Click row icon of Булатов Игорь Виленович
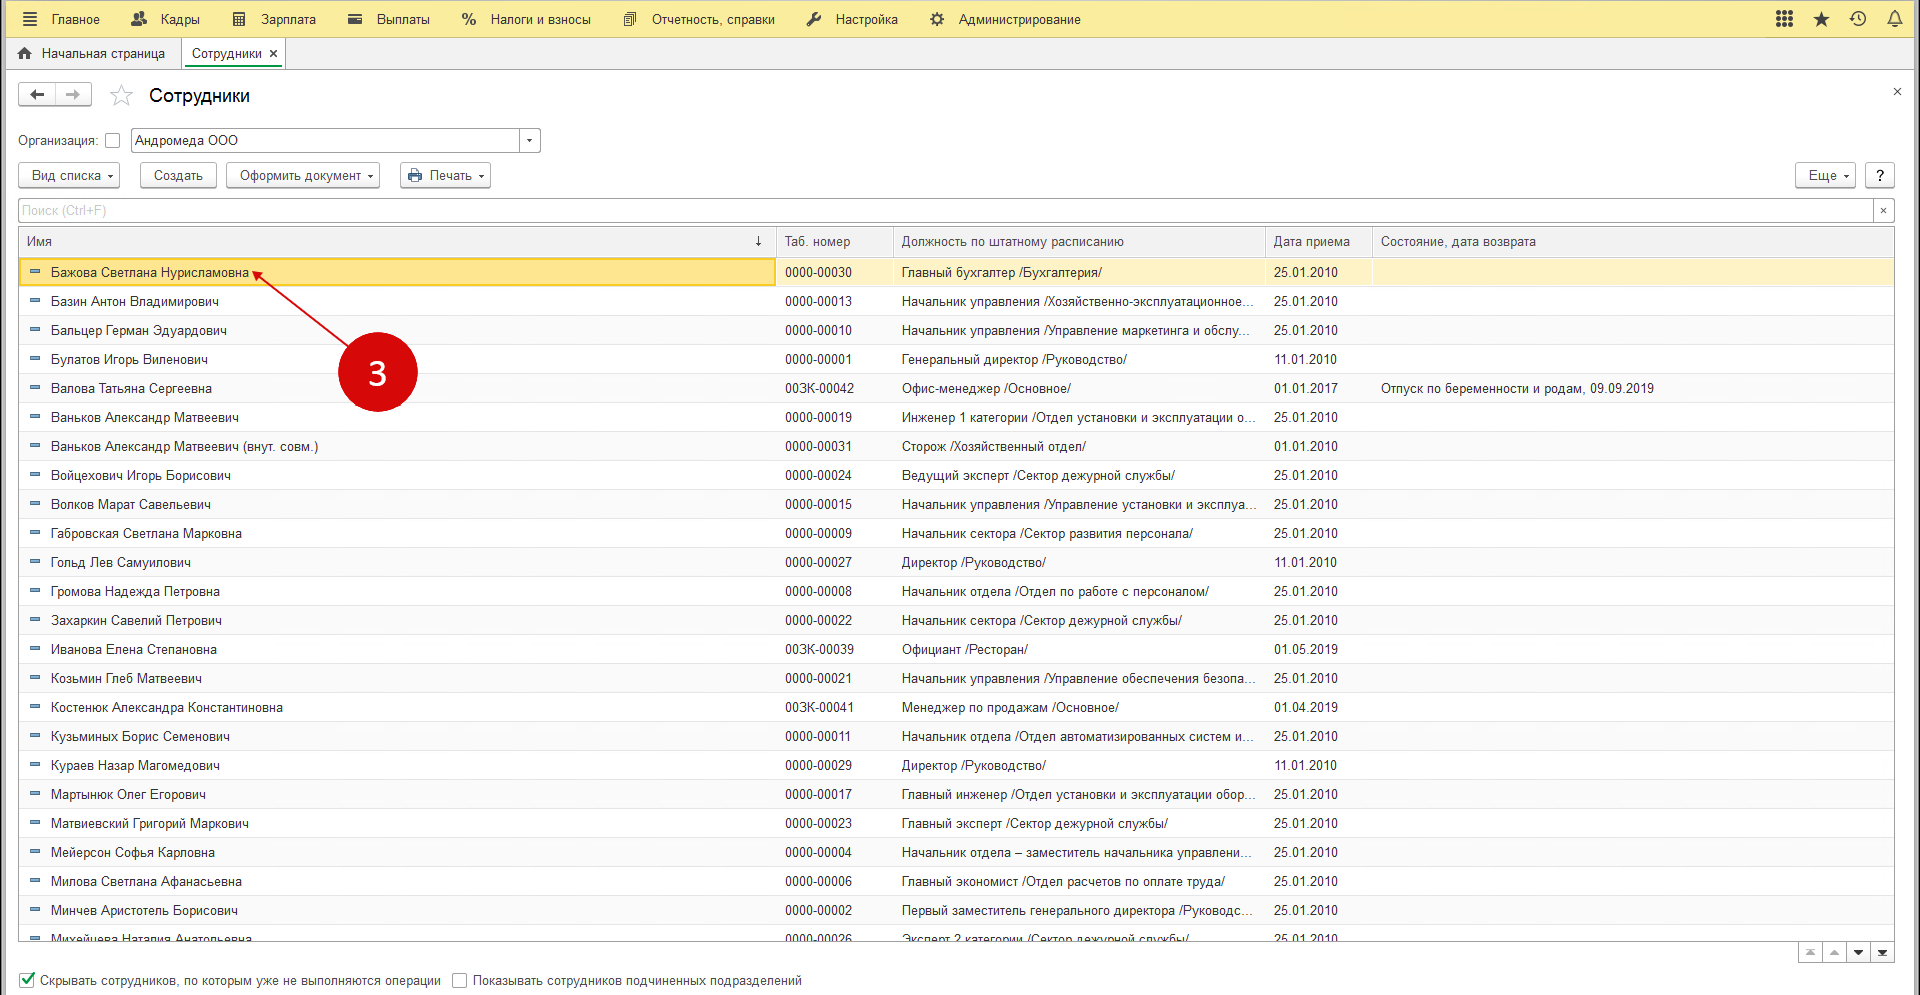Viewport: 1920px width, 995px height. (x=35, y=359)
